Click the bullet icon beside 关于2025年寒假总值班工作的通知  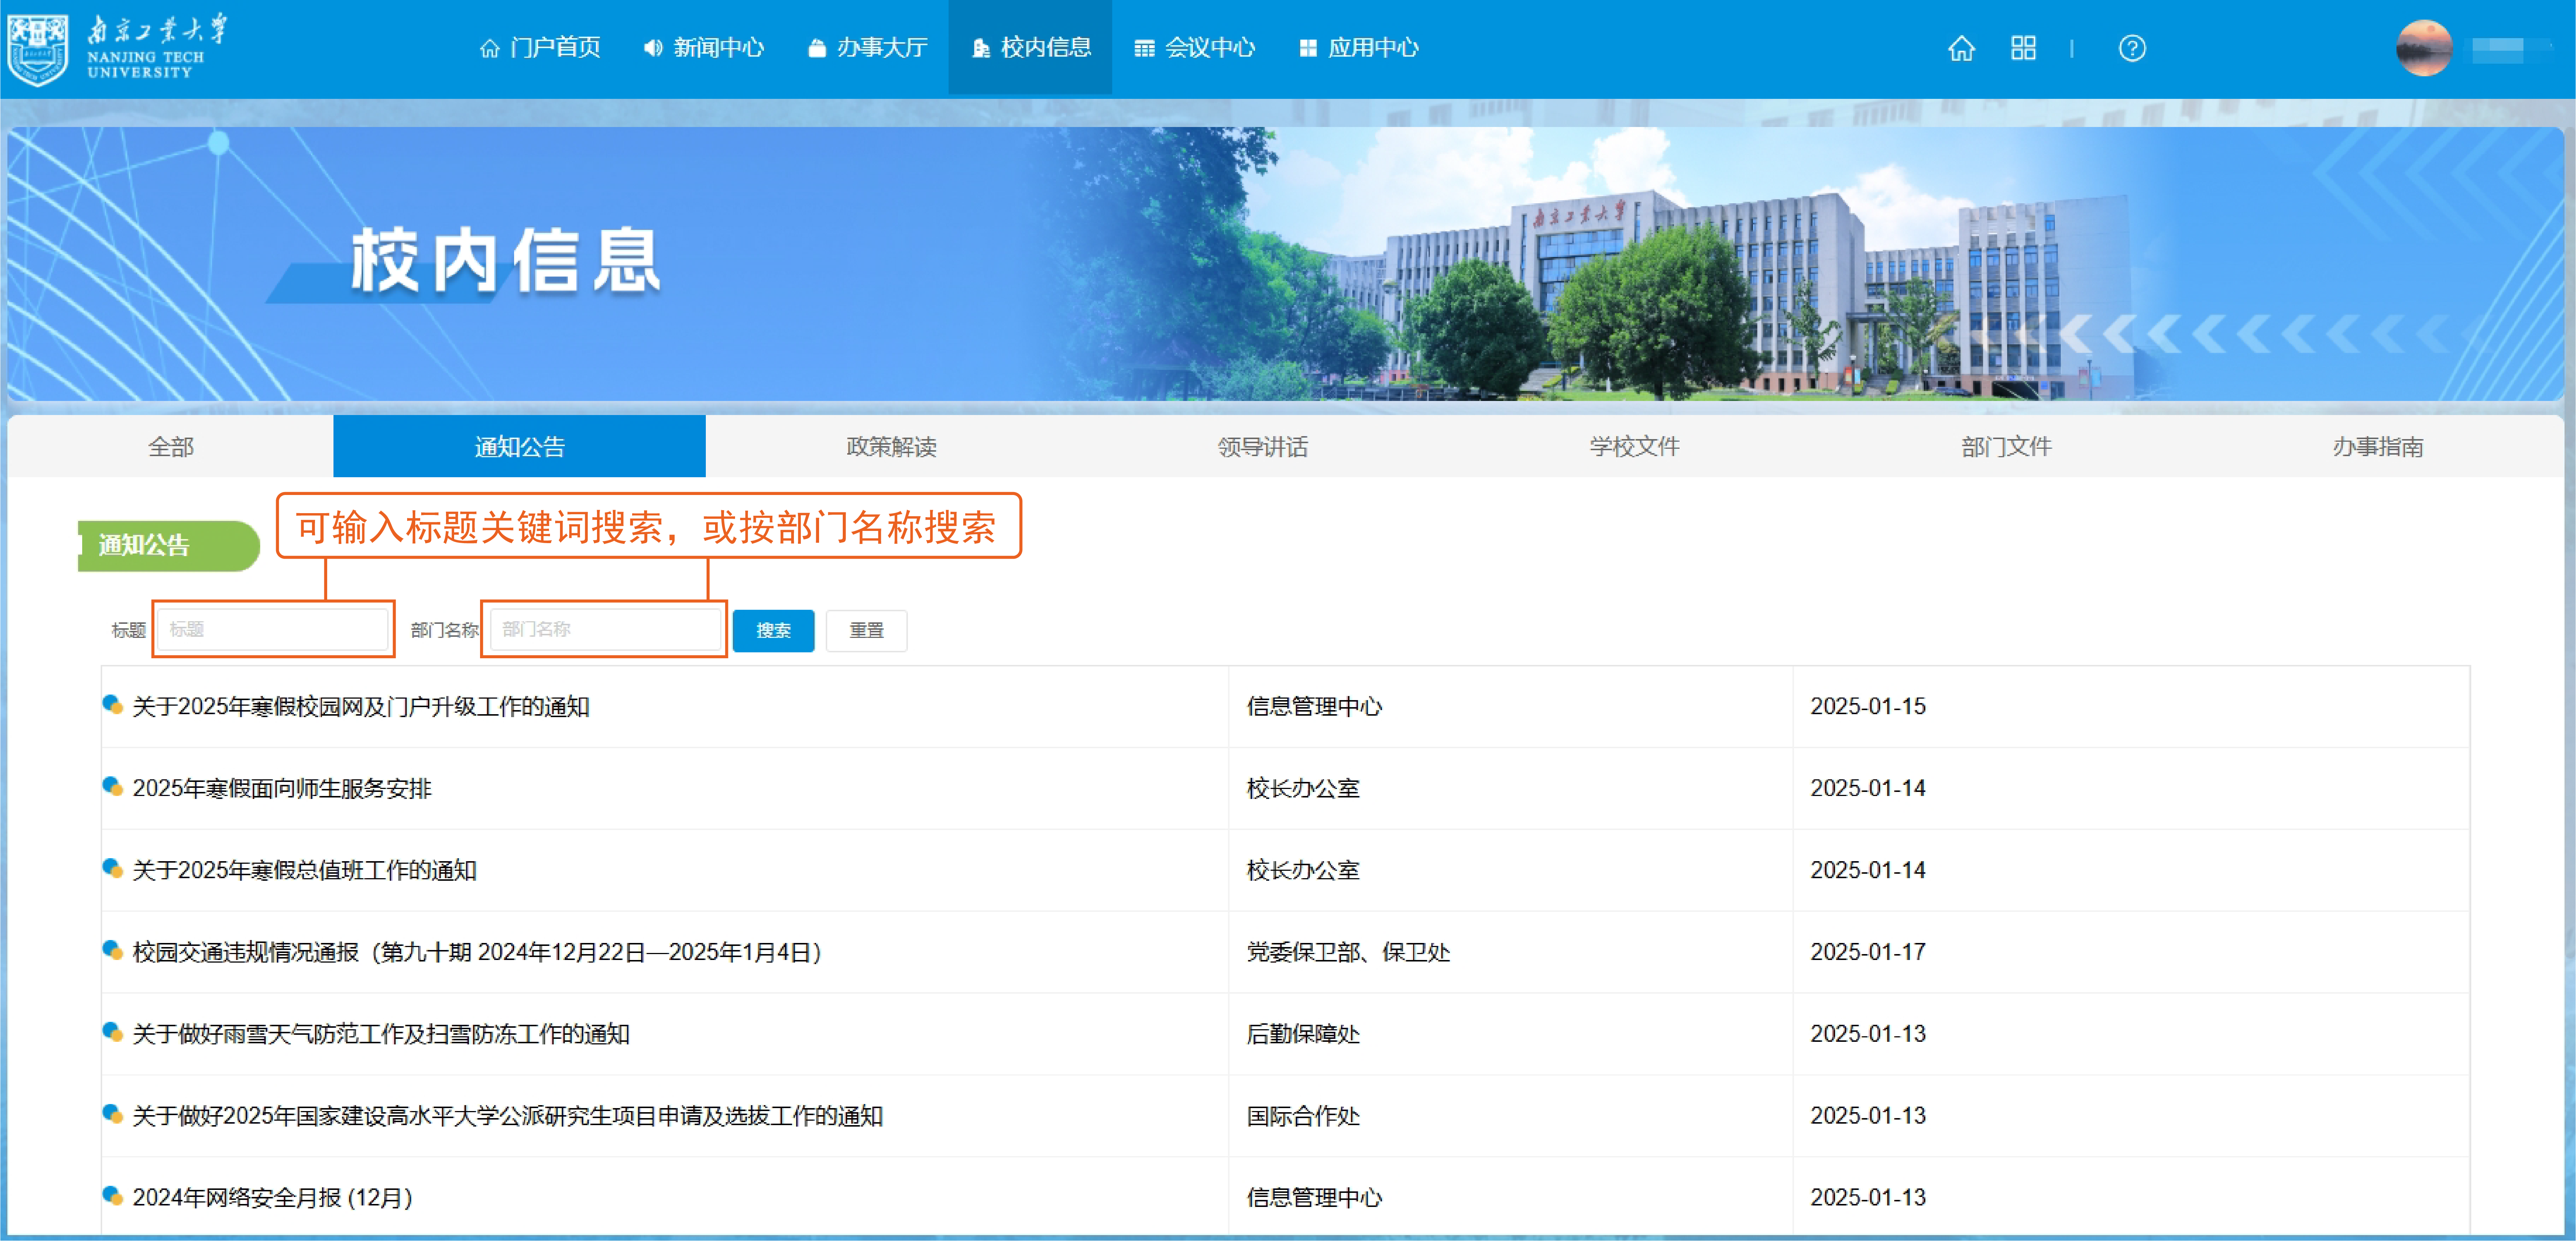(x=112, y=869)
